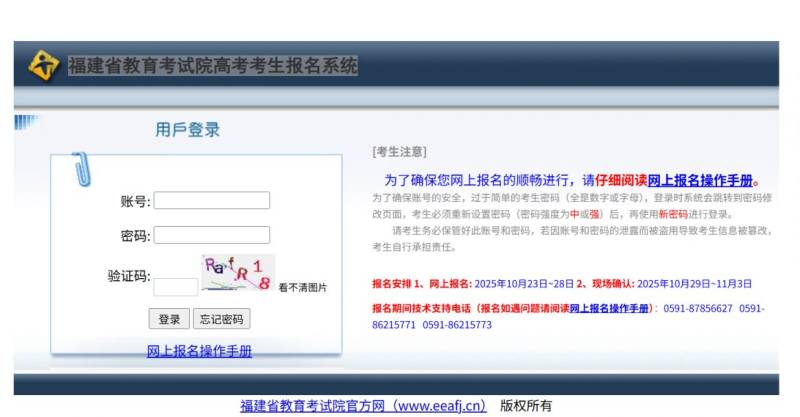Click the [考生注意] notice label
The height and width of the screenshot is (417, 800).
399,152
